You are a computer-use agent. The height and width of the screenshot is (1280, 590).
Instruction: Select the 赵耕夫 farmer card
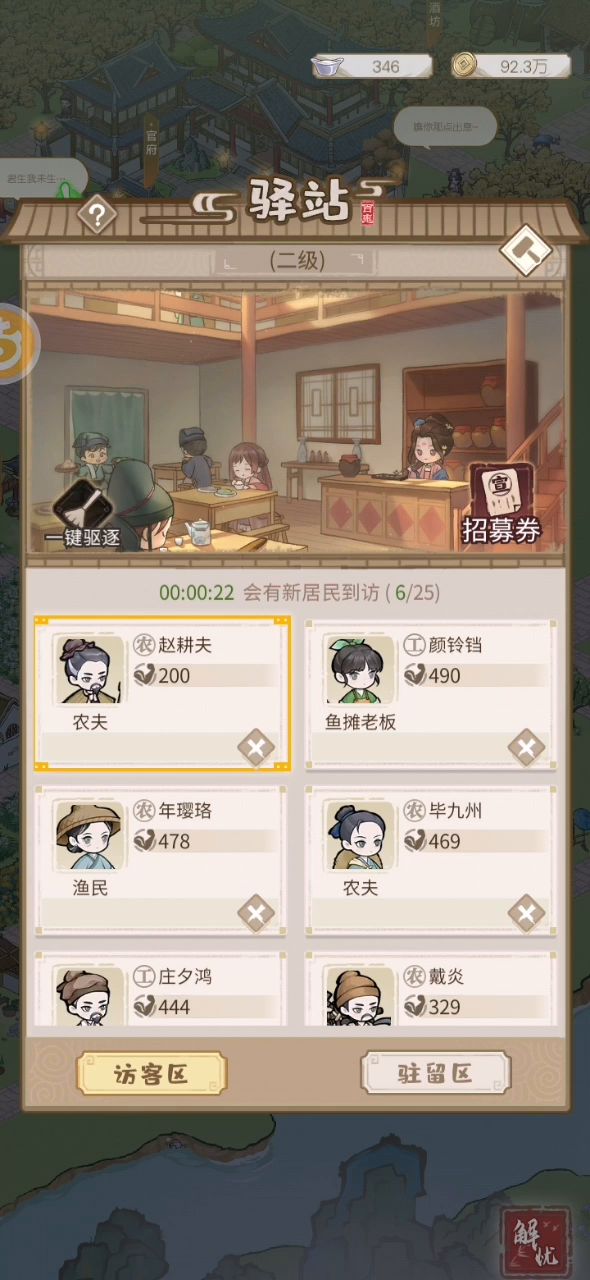point(163,694)
